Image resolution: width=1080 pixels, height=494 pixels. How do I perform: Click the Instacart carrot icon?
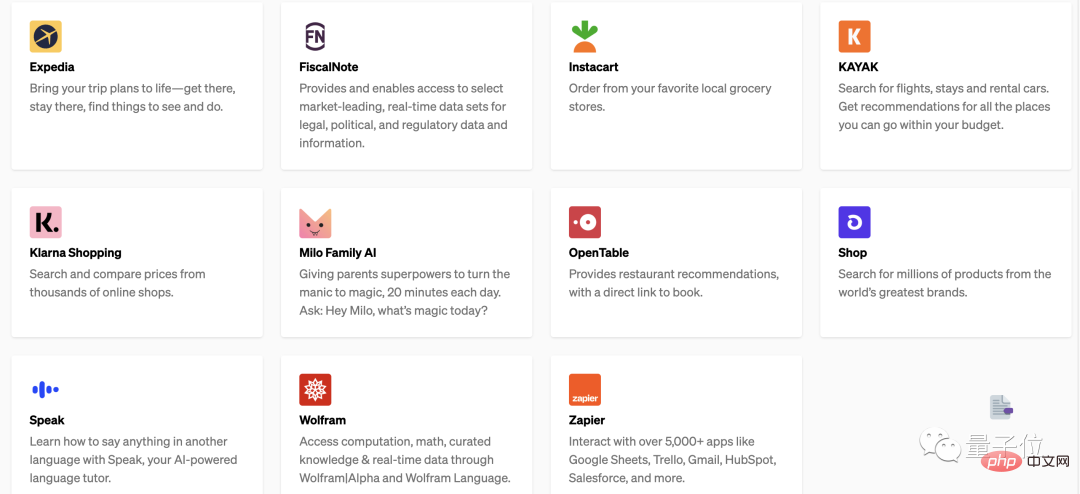585,37
